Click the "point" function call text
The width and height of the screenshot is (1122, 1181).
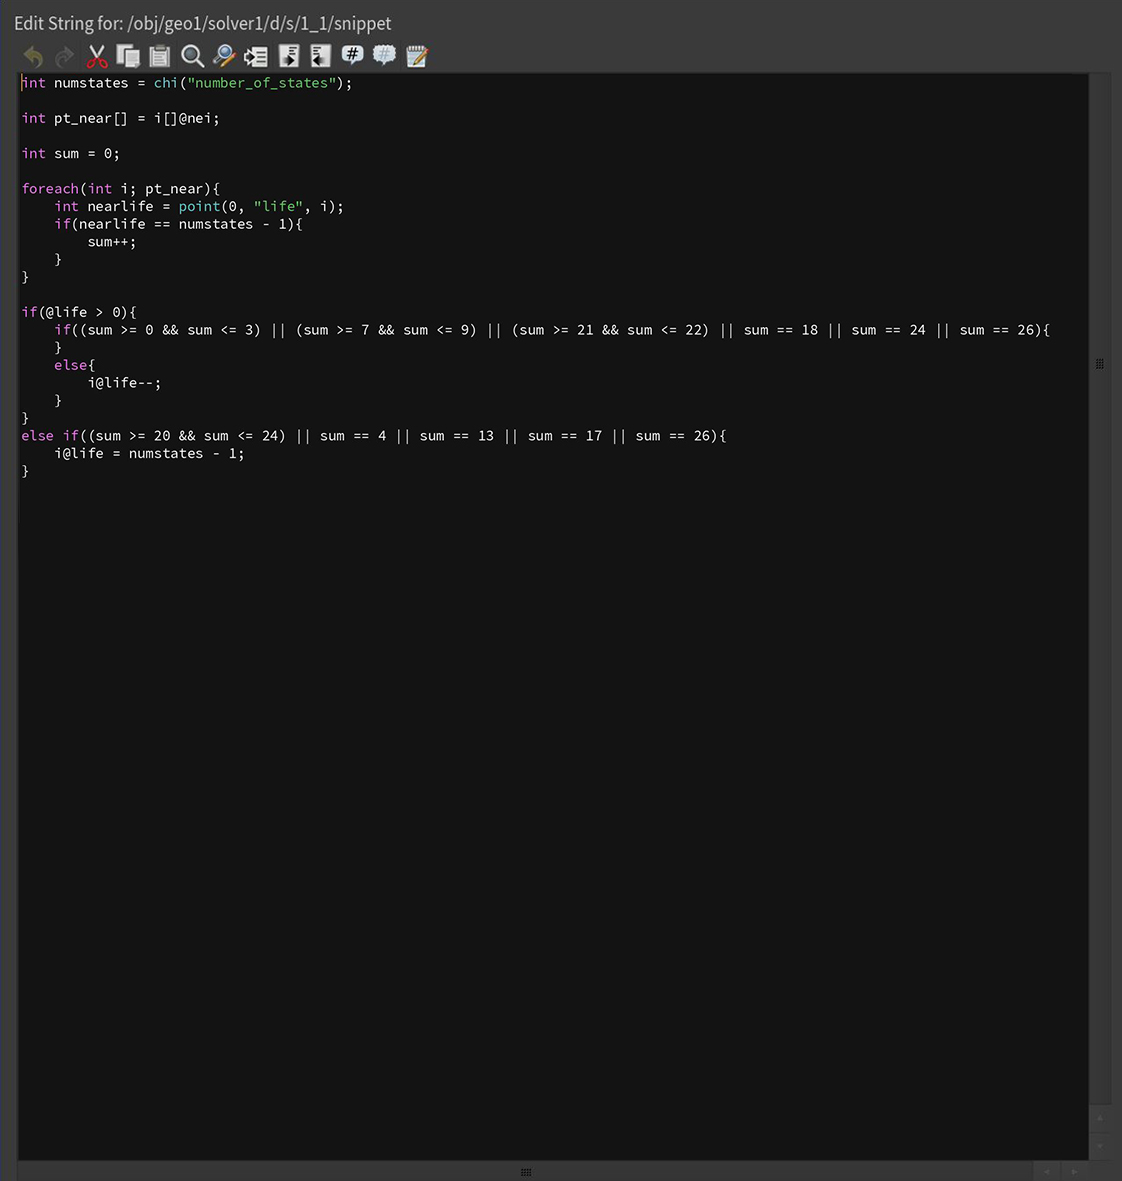click(199, 206)
